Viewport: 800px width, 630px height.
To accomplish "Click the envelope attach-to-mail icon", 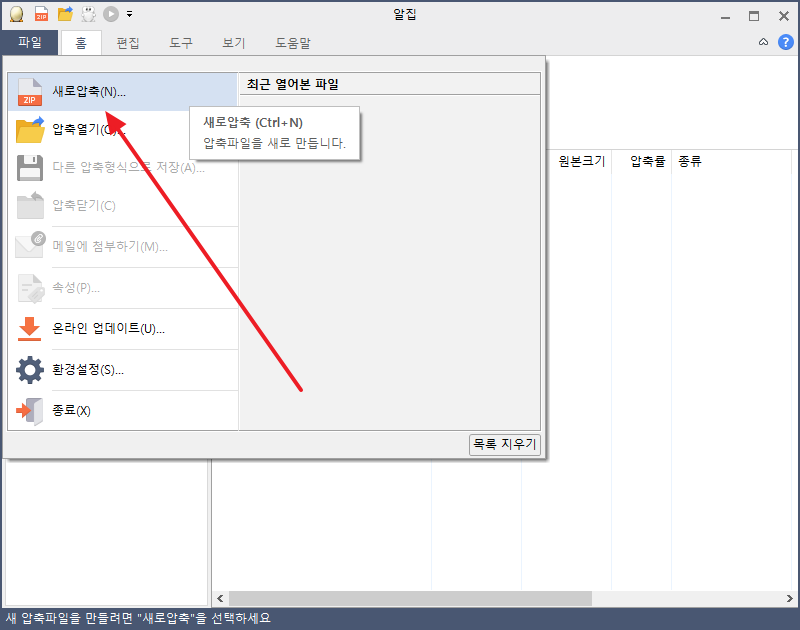I will (x=30, y=245).
